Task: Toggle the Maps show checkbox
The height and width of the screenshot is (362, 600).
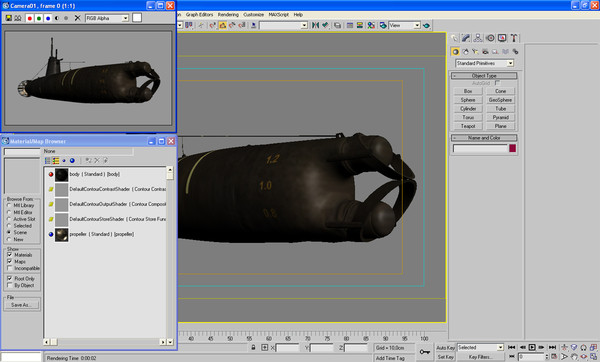Action: [10, 262]
